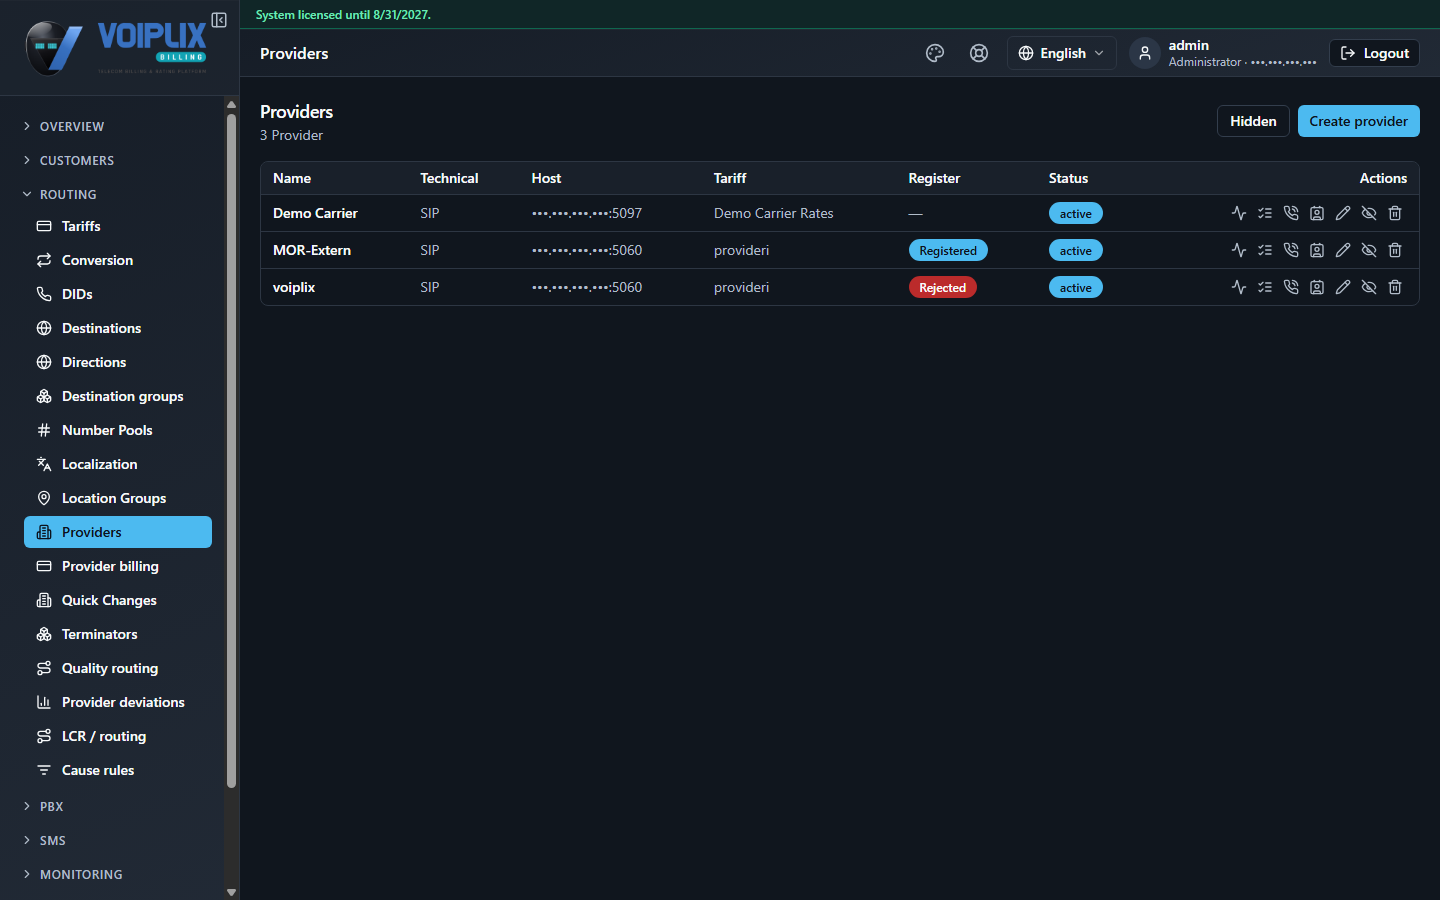Click the phone call icon for Demo Carrier
This screenshot has width=1440, height=900.
pos(1291,213)
